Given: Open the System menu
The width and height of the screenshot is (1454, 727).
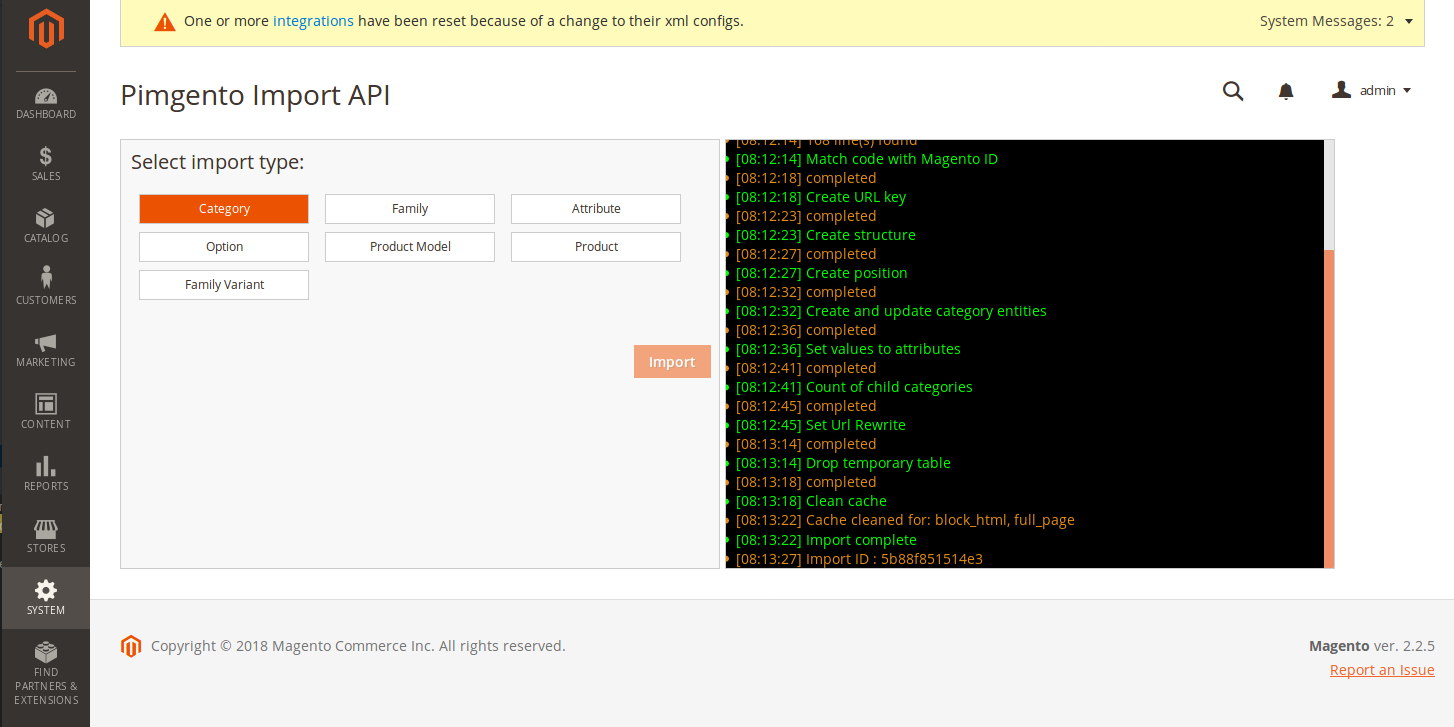Looking at the screenshot, I should pyautogui.click(x=45, y=599).
